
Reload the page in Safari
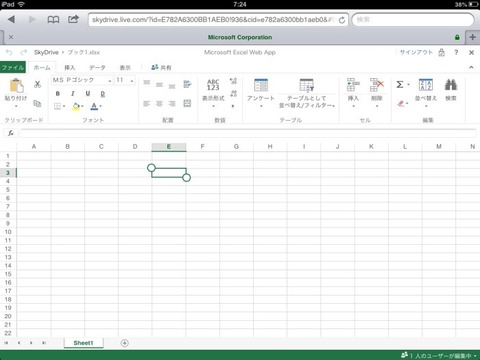click(x=342, y=20)
